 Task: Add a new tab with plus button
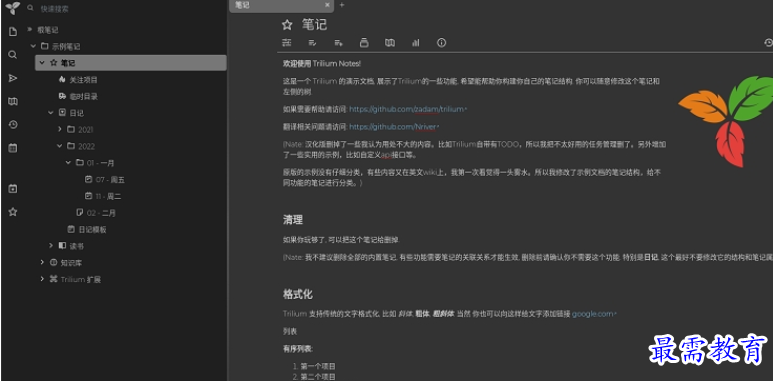point(342,5)
